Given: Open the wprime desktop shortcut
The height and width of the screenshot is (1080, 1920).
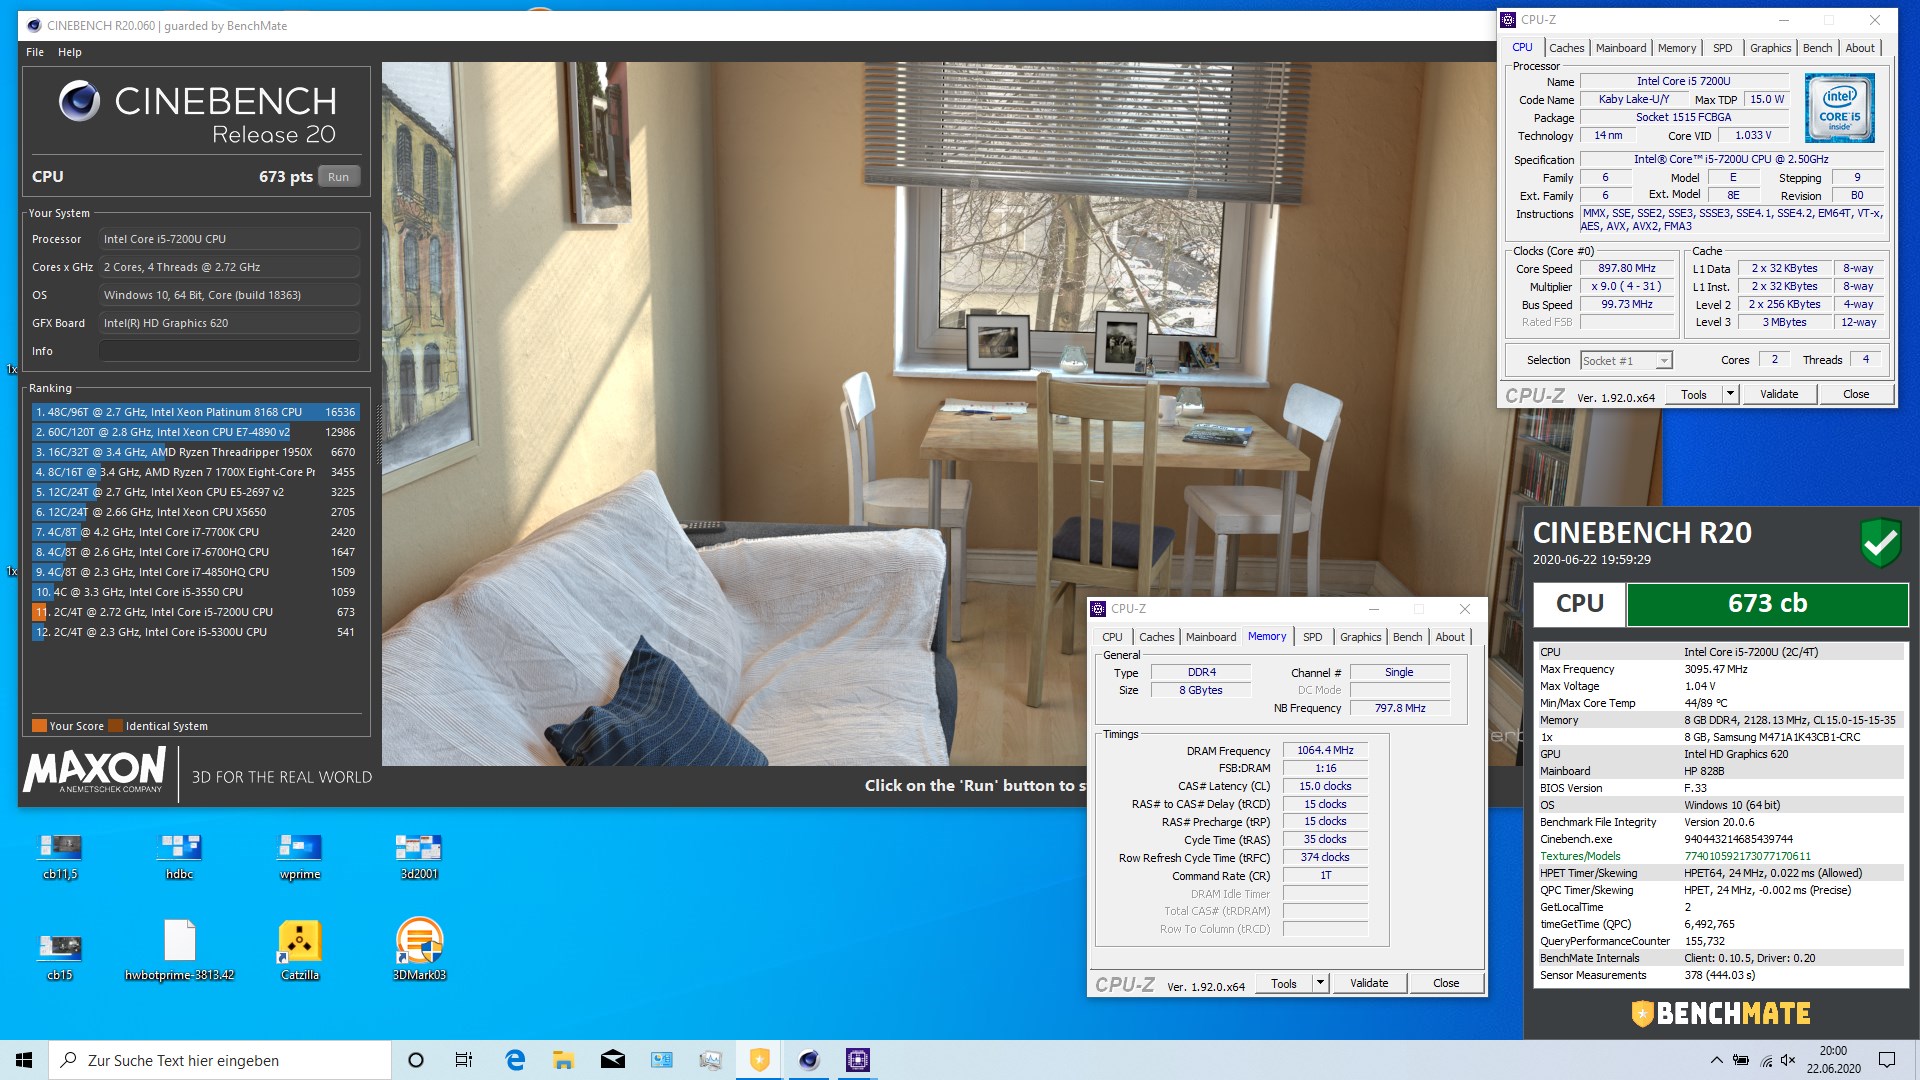Looking at the screenshot, I should pos(300,855).
